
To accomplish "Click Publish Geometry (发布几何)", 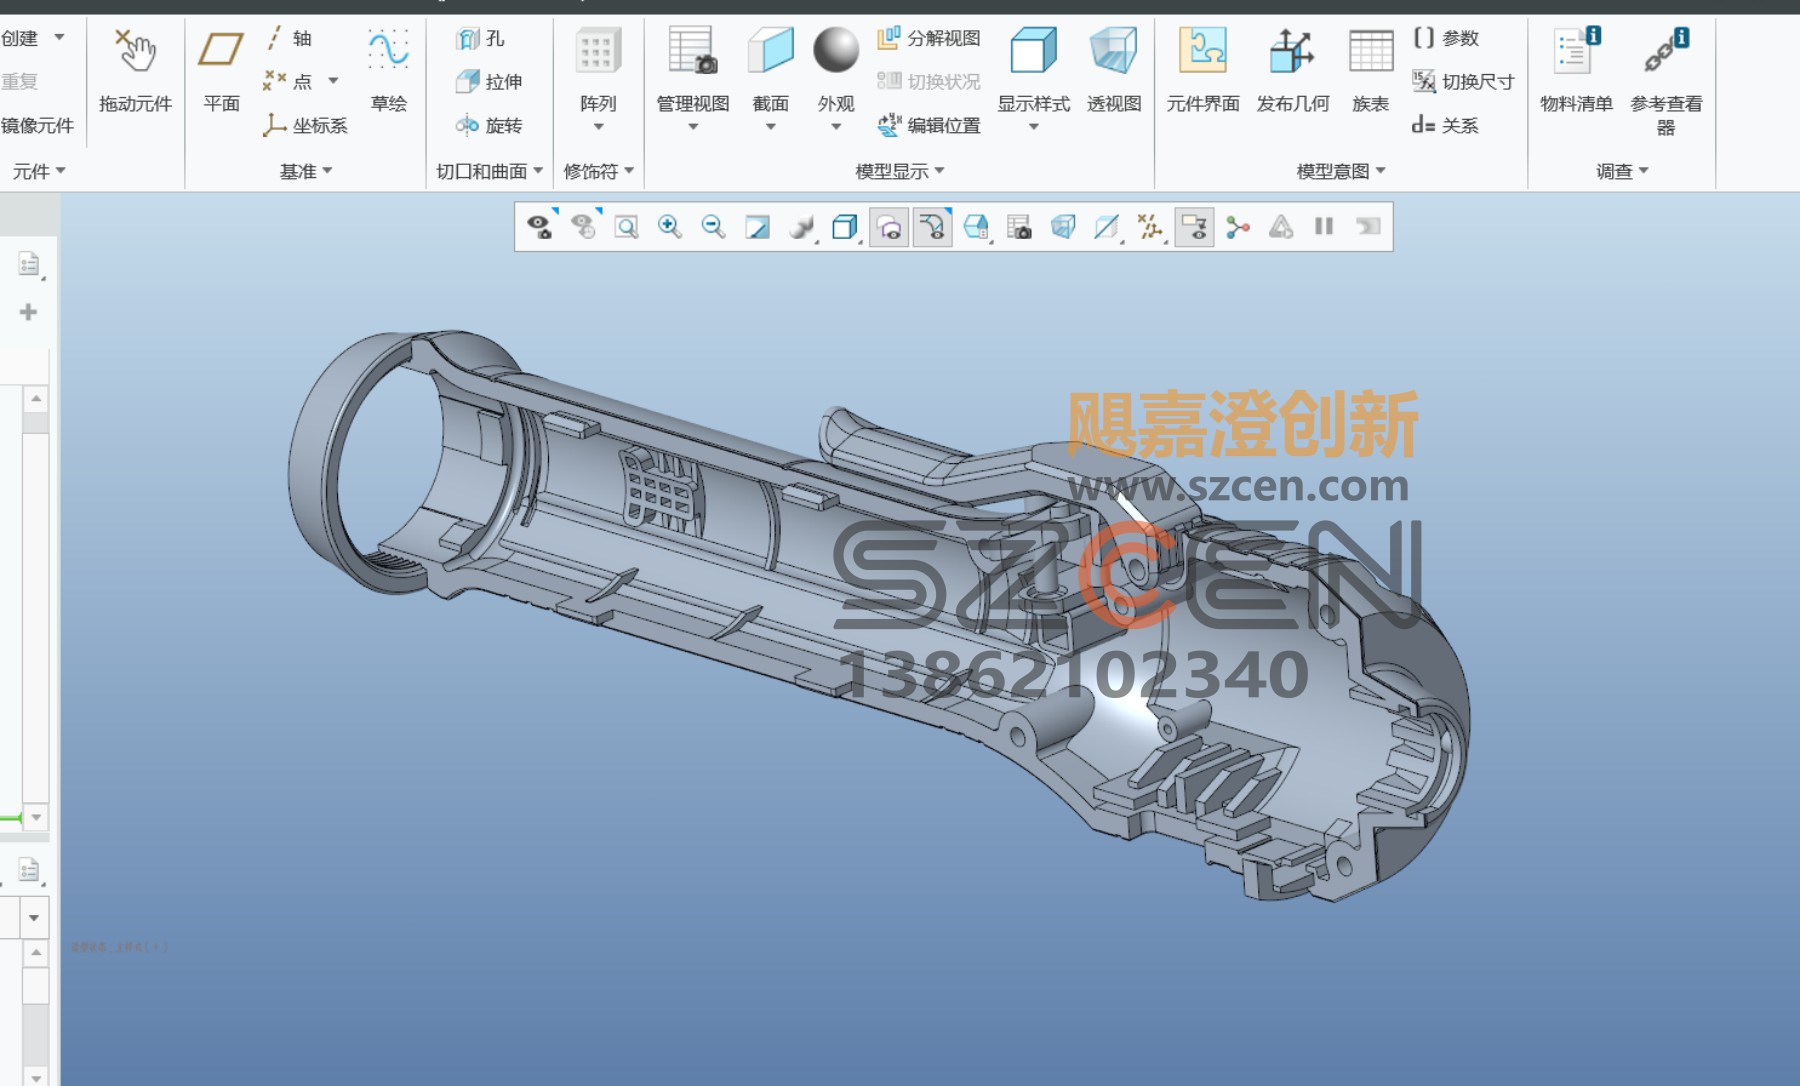I will click(1292, 70).
